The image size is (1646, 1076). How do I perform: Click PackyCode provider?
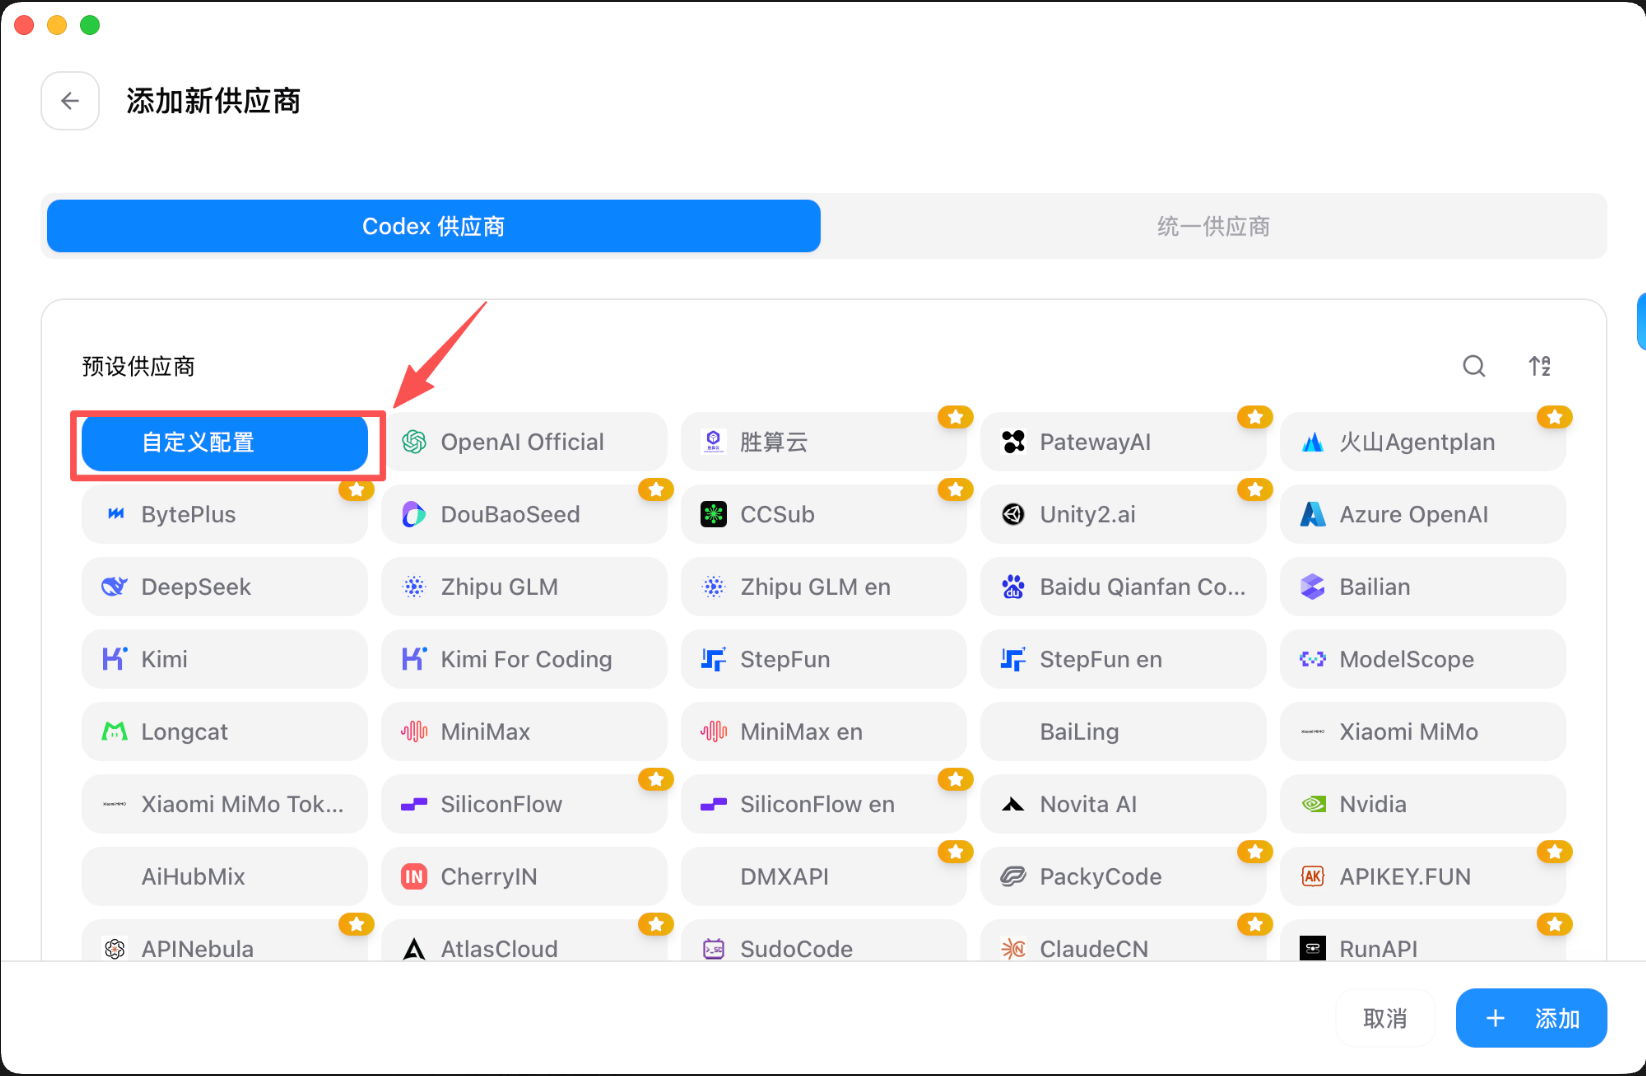pyautogui.click(x=1123, y=877)
